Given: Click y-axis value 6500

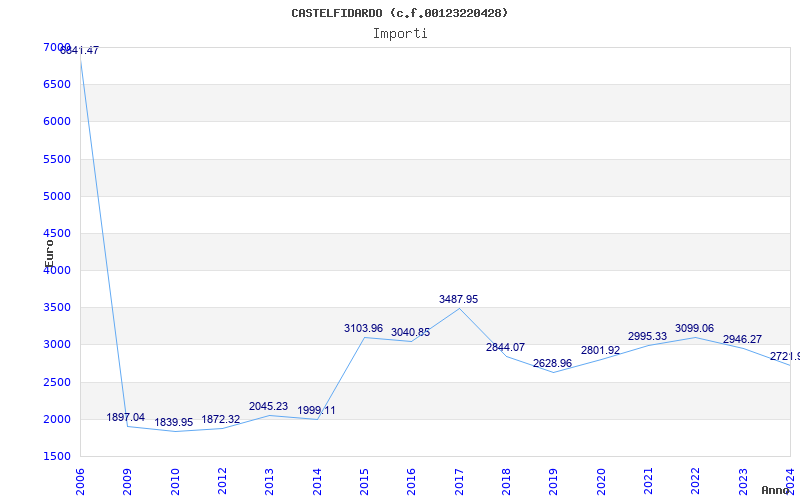Looking at the screenshot, I should coord(57,84).
